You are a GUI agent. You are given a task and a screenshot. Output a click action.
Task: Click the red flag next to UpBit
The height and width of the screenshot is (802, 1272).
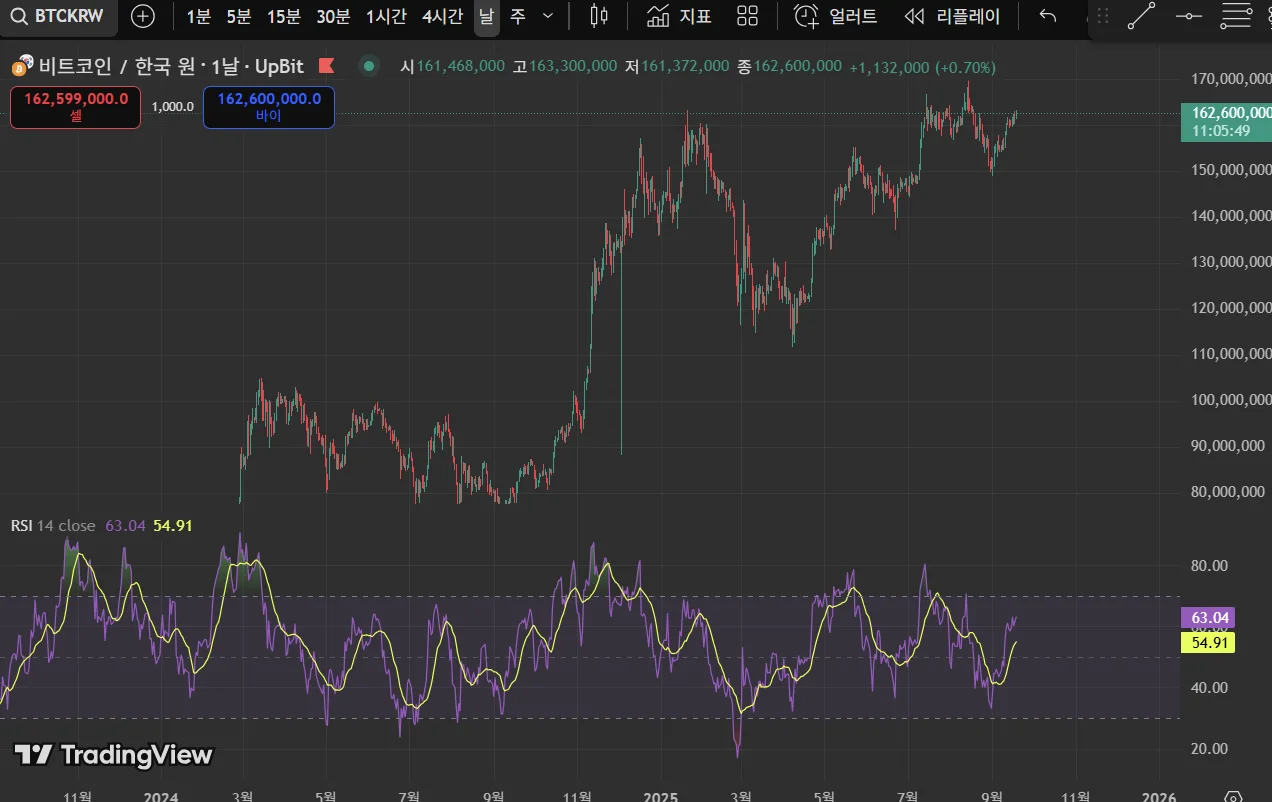pos(326,66)
